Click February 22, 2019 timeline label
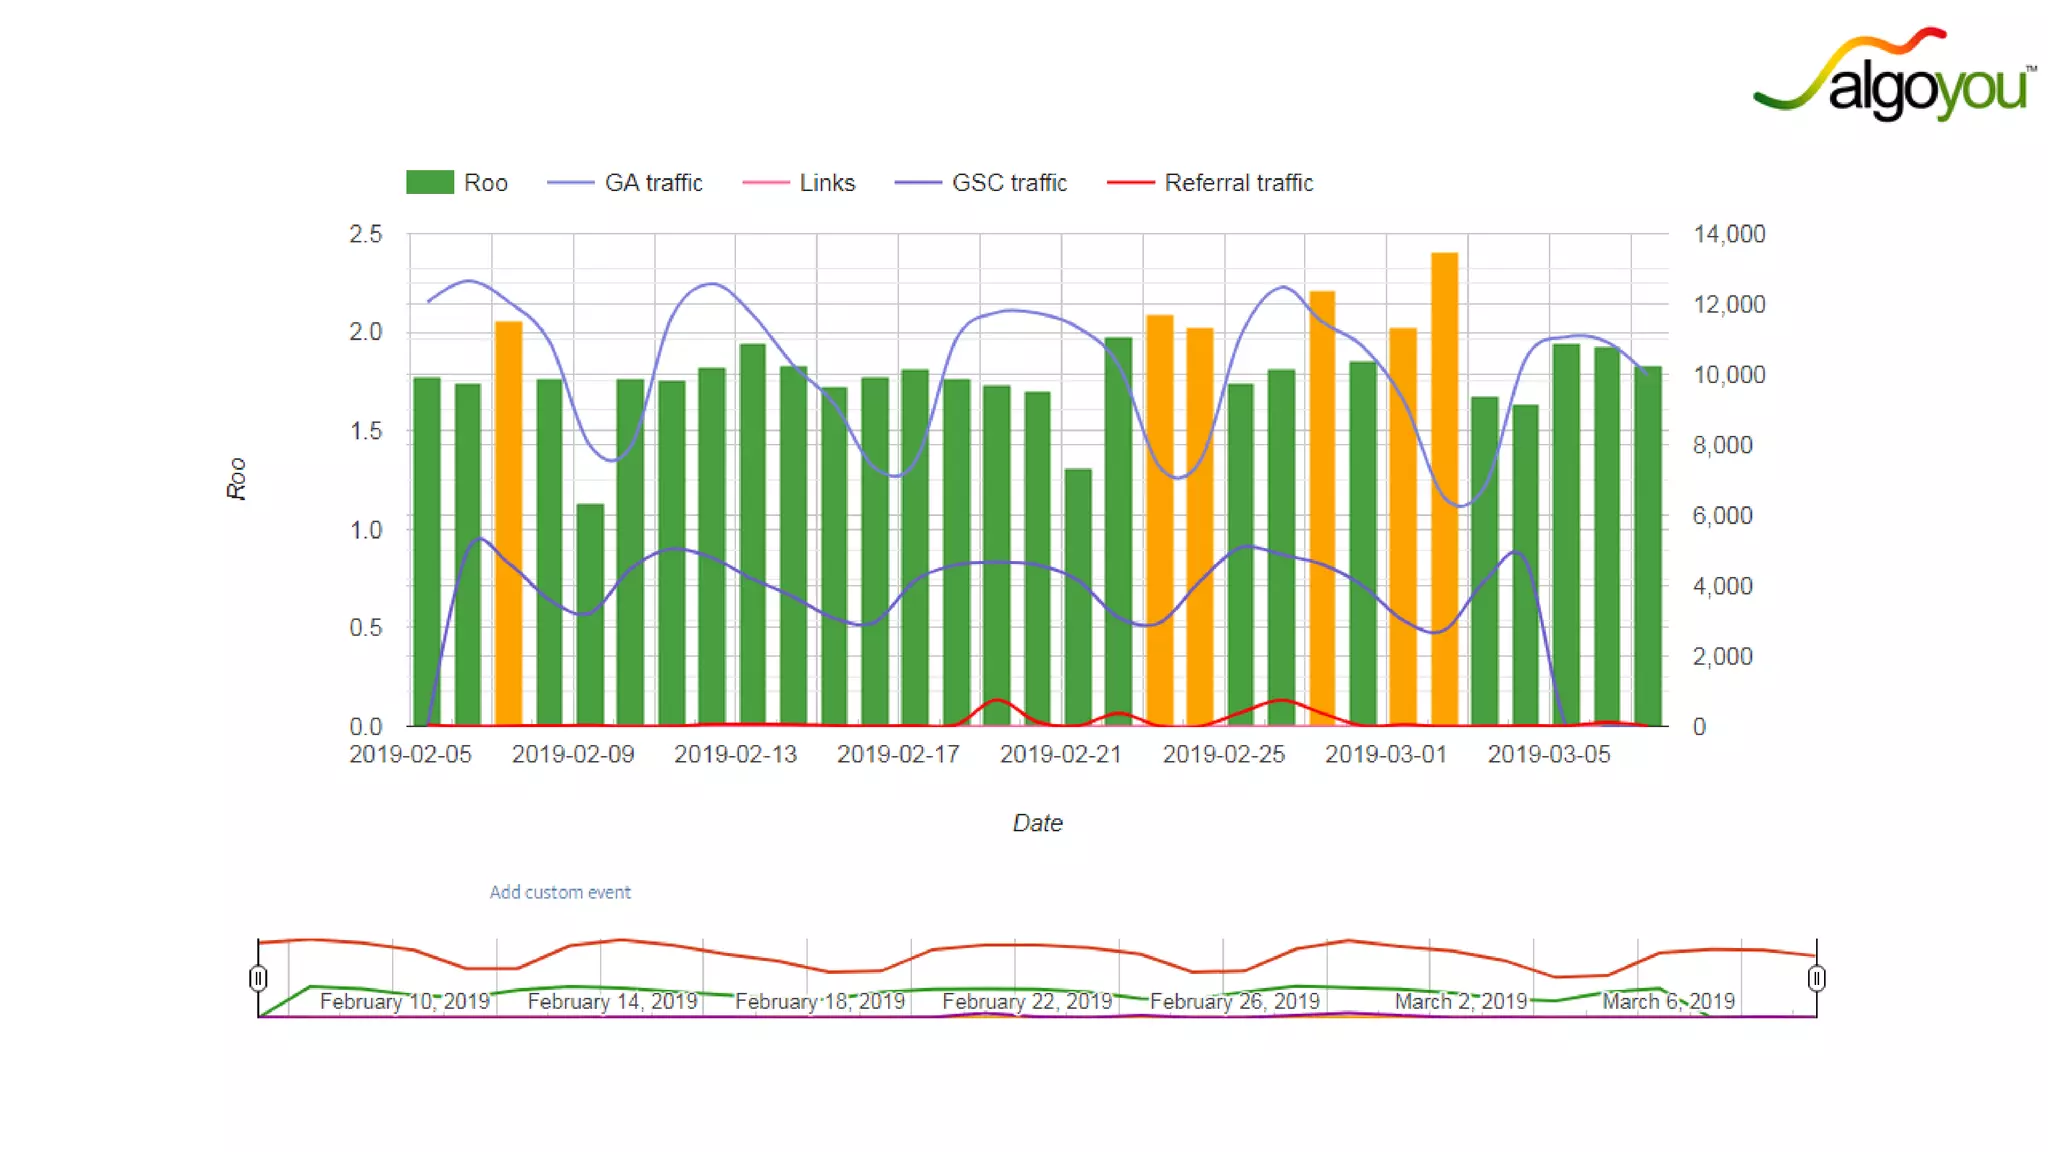 (x=1027, y=1001)
